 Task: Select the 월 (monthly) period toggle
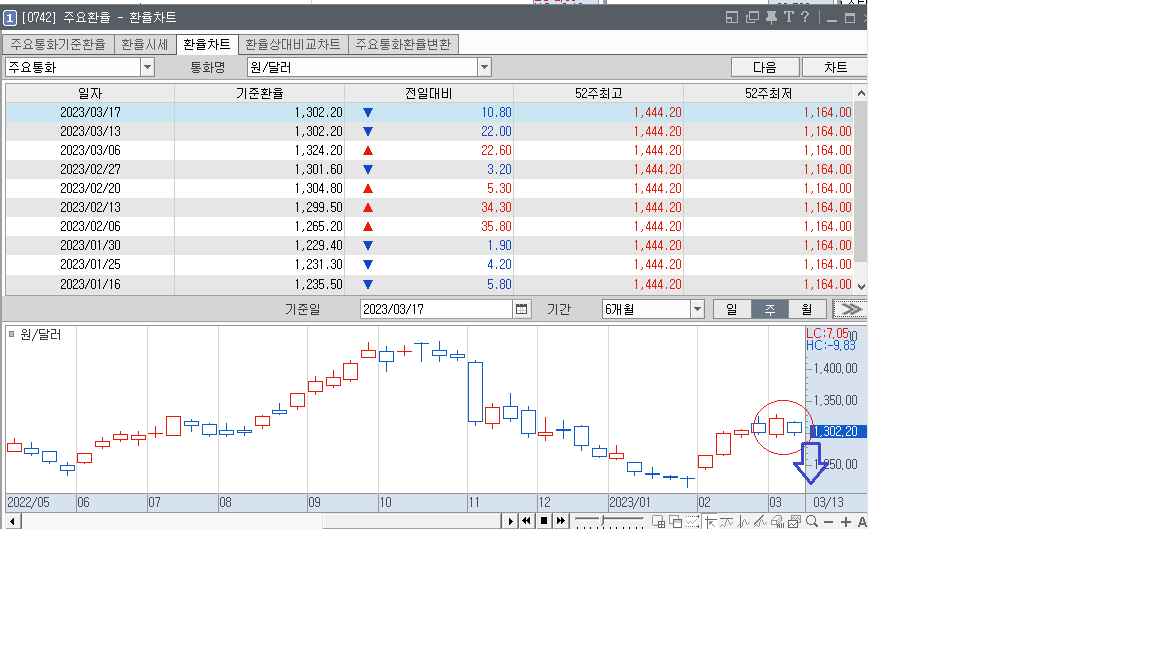[807, 309]
